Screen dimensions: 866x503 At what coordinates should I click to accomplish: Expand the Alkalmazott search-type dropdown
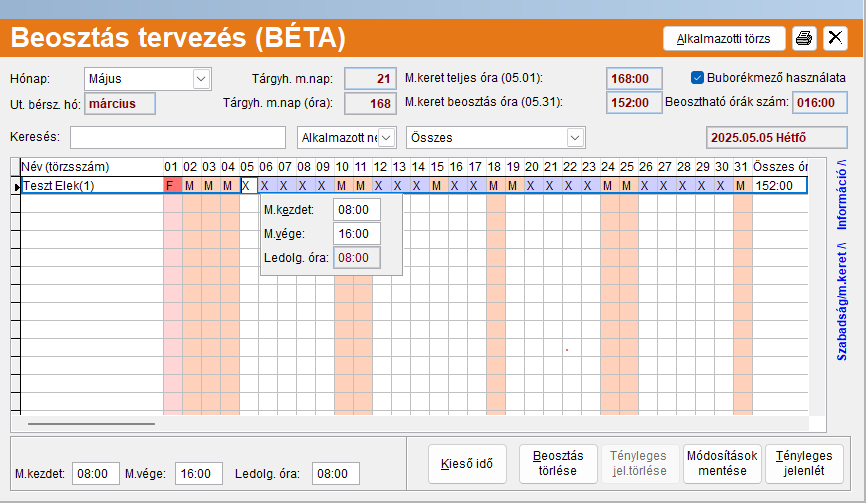coord(387,137)
